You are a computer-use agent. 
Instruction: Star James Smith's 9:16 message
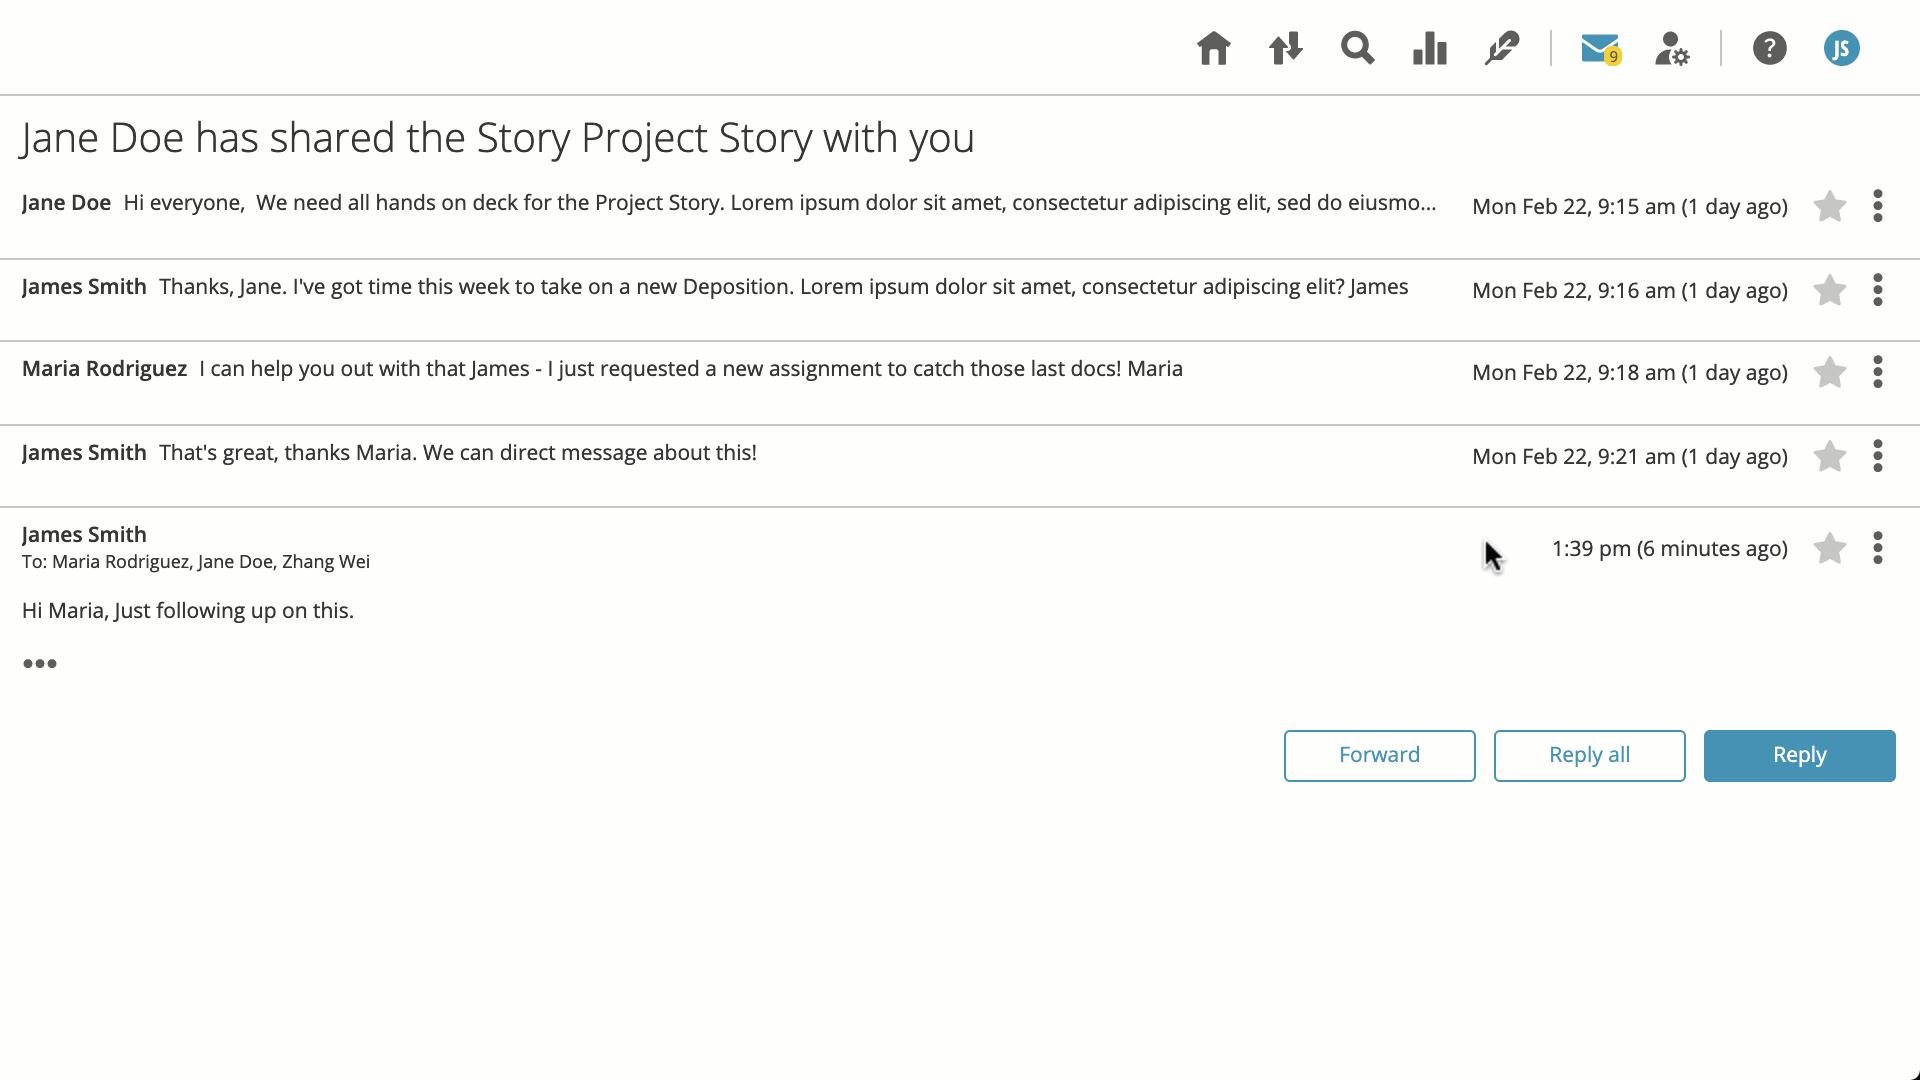(x=1830, y=290)
